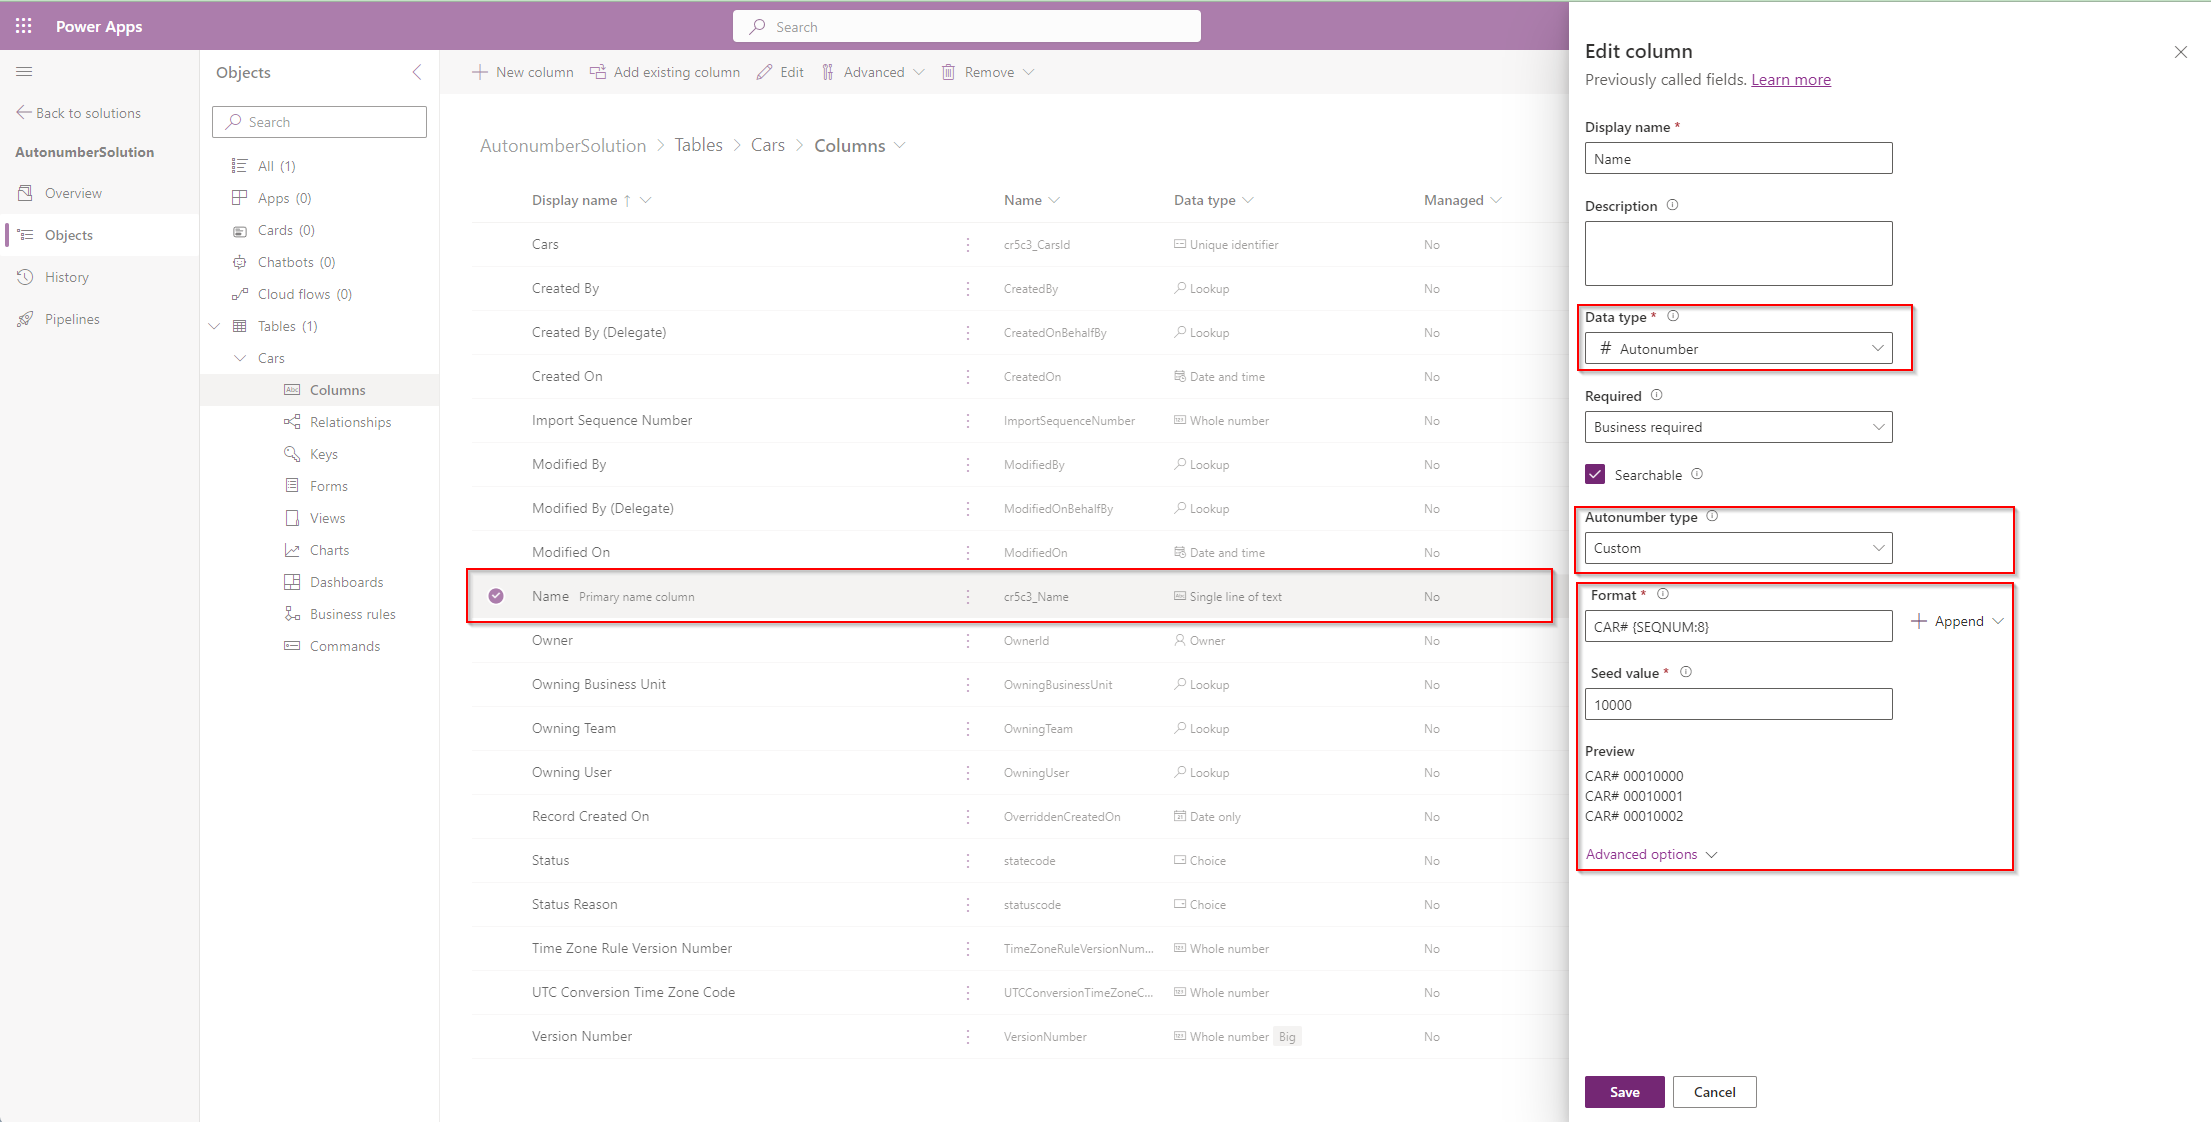Open more options for Owner row
Viewport: 2211px width, 1122px height.
[968, 640]
